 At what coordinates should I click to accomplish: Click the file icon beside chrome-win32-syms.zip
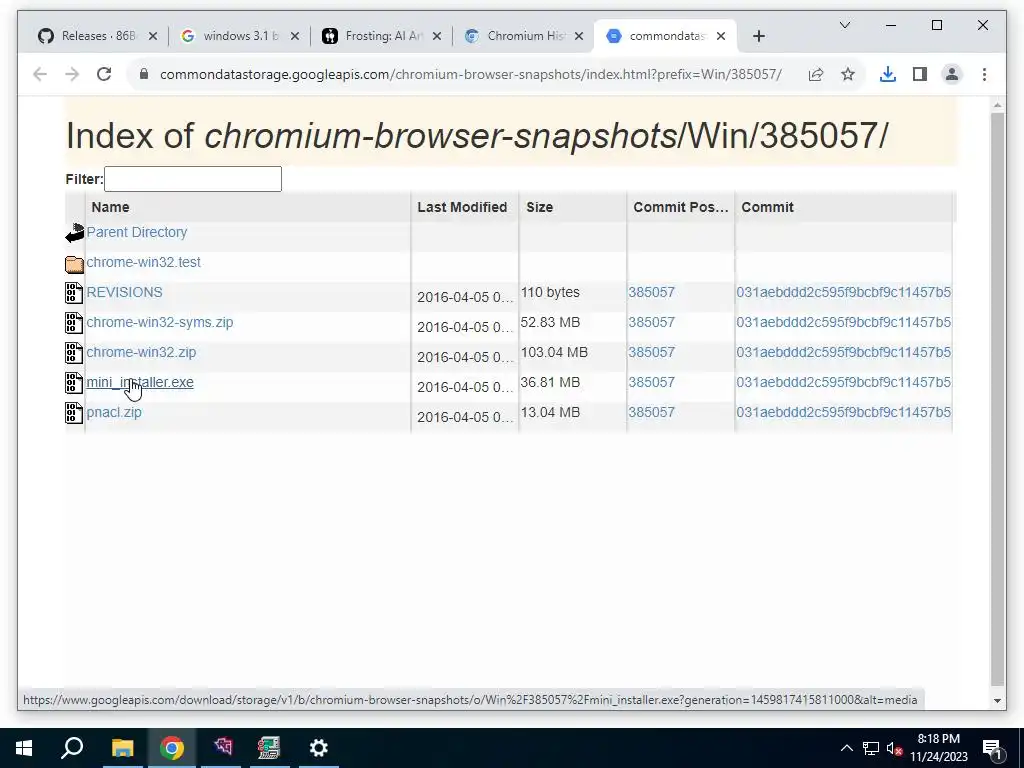tap(74, 323)
